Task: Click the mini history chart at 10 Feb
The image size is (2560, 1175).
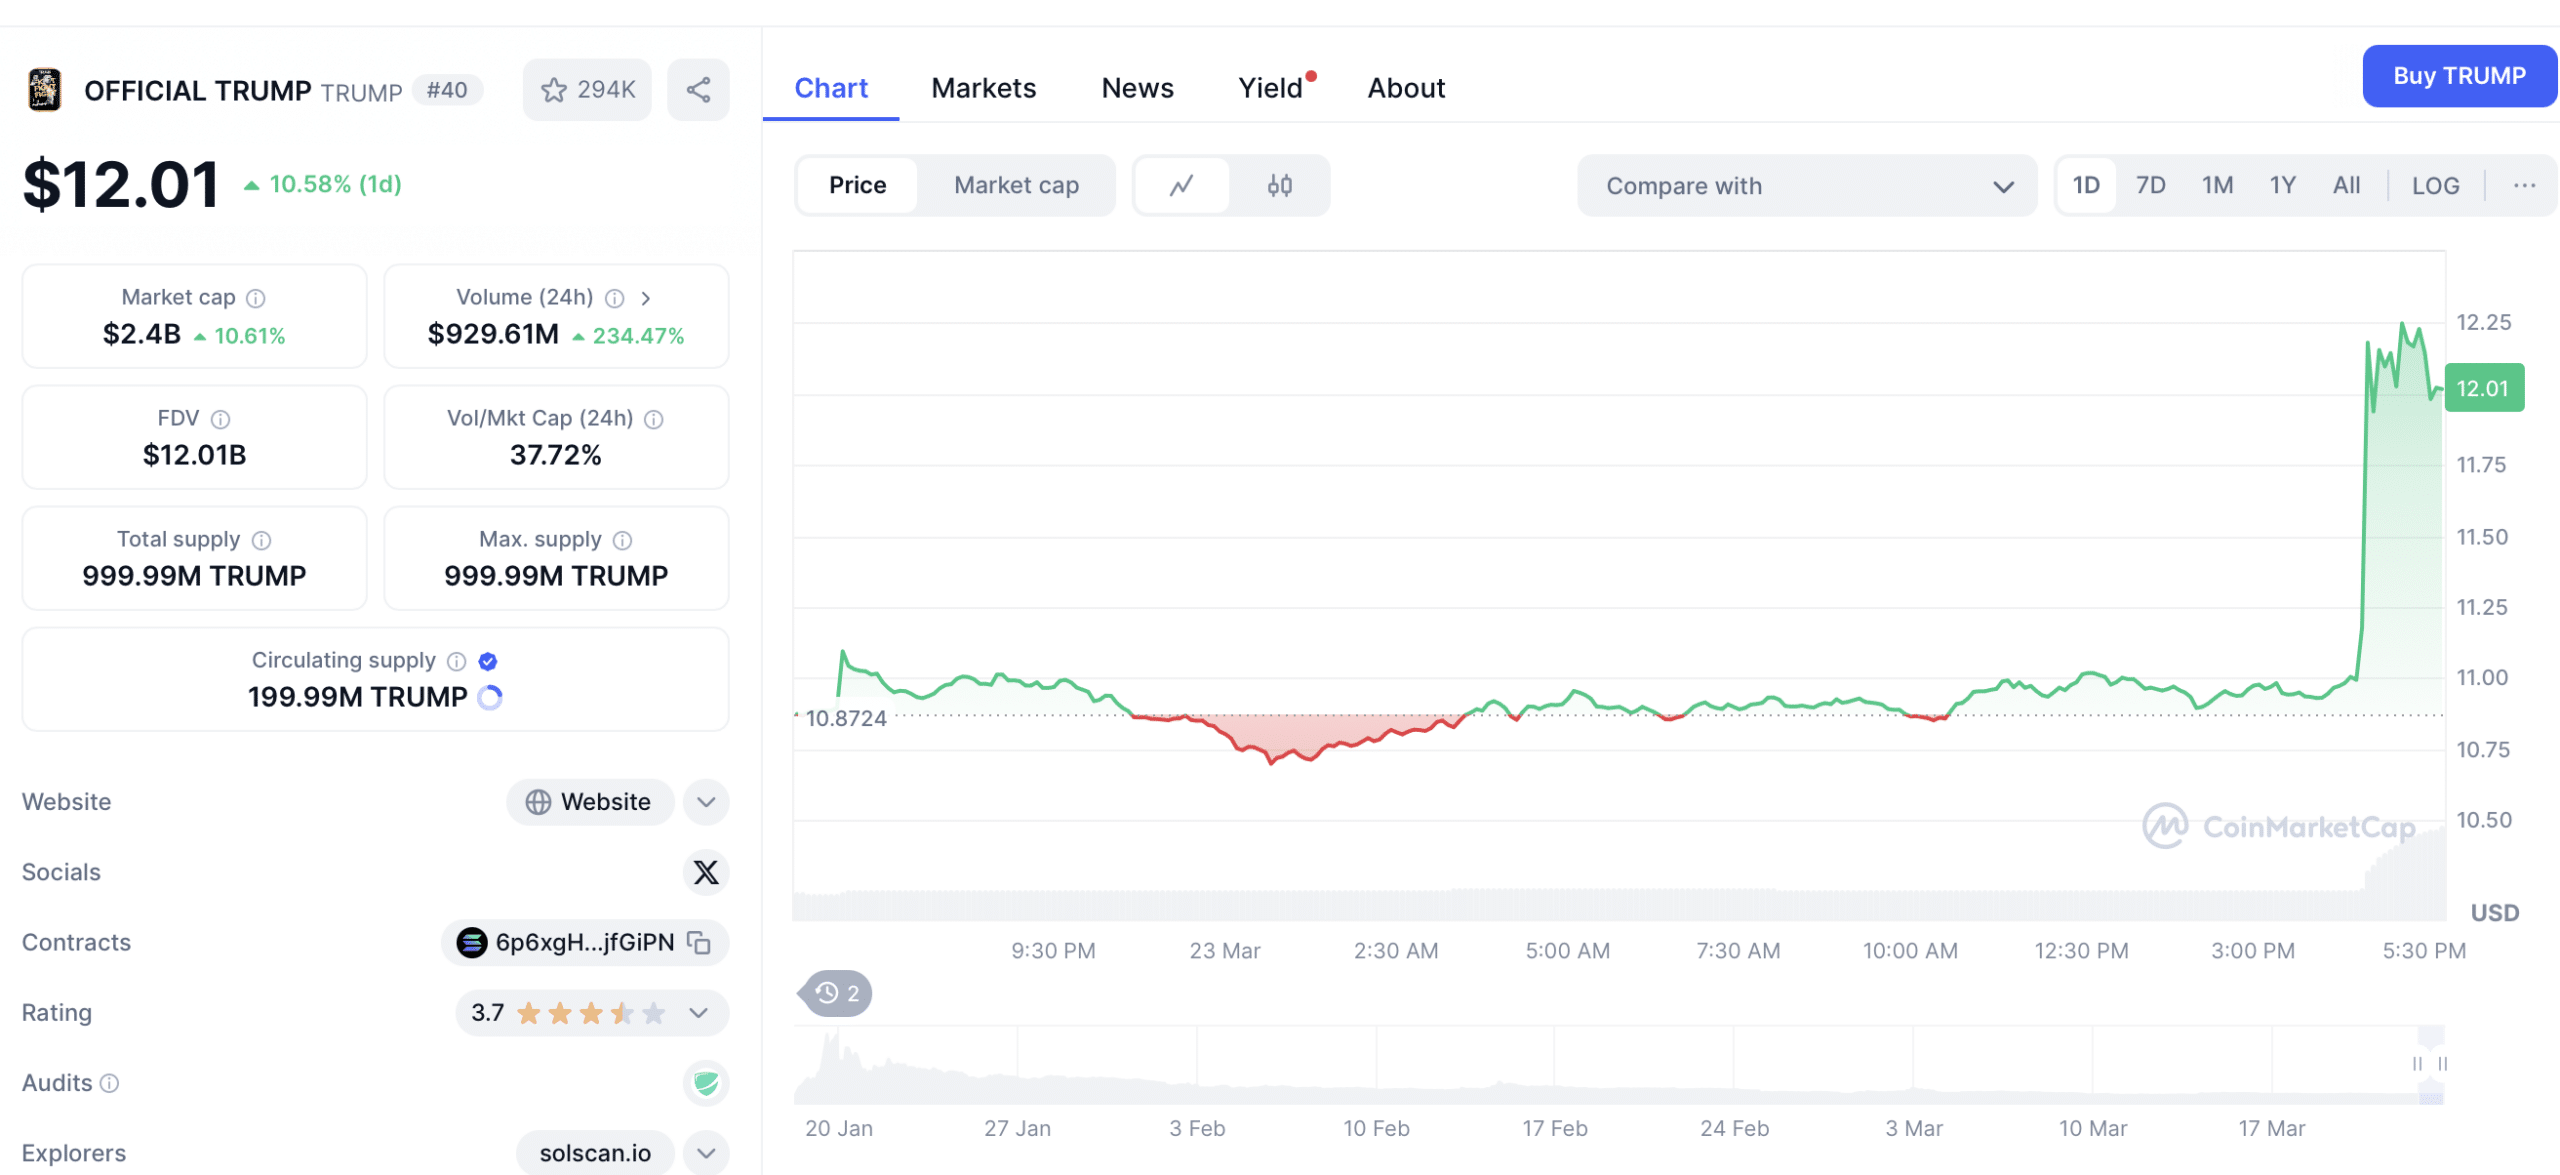Action: tap(1376, 1066)
